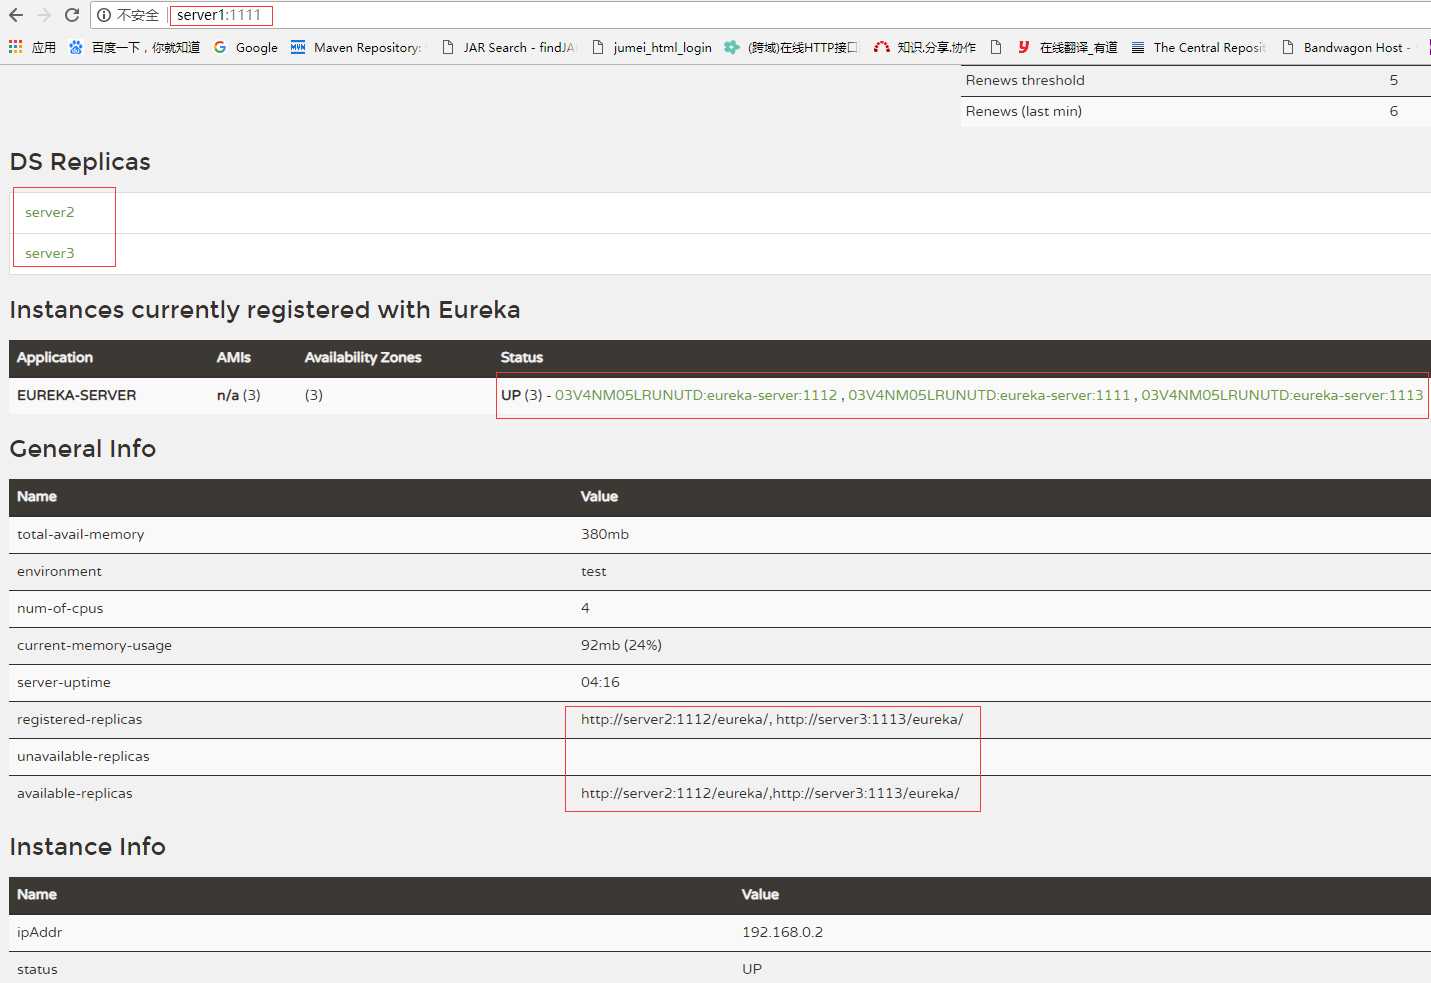Open the online HTTP interface bookmark

click(791, 47)
